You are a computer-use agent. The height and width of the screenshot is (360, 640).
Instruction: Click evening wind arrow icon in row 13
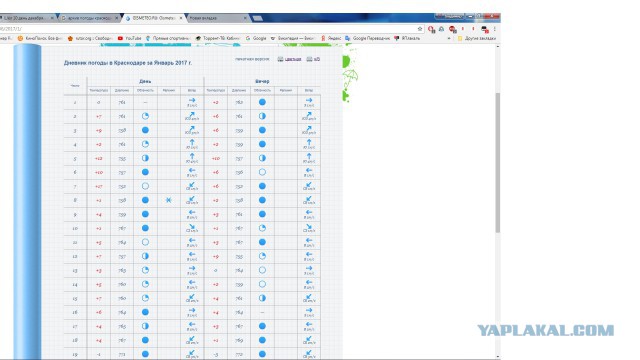(x=309, y=268)
